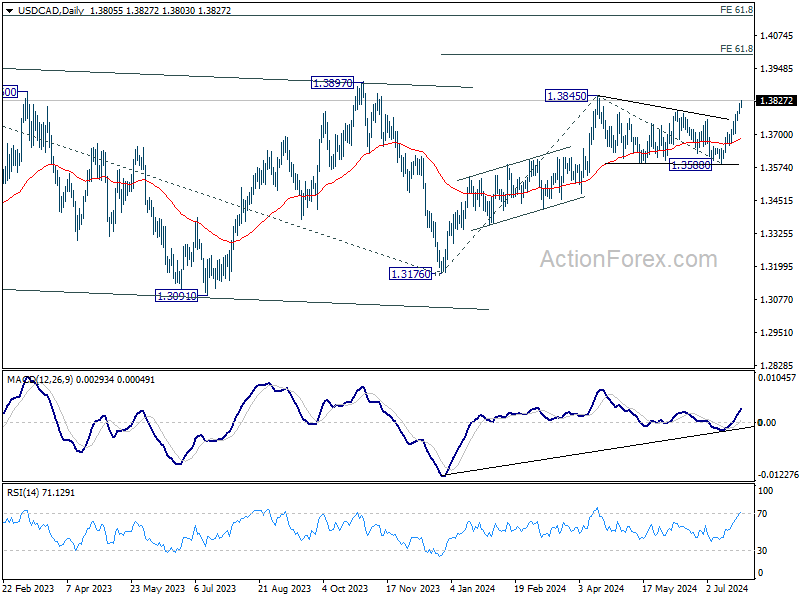
Task: Click the MACD 0.010457 scale value
Action: point(777,378)
